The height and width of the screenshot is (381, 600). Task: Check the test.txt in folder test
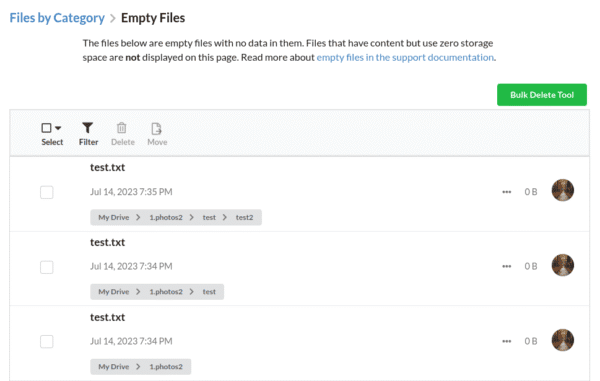[47, 267]
